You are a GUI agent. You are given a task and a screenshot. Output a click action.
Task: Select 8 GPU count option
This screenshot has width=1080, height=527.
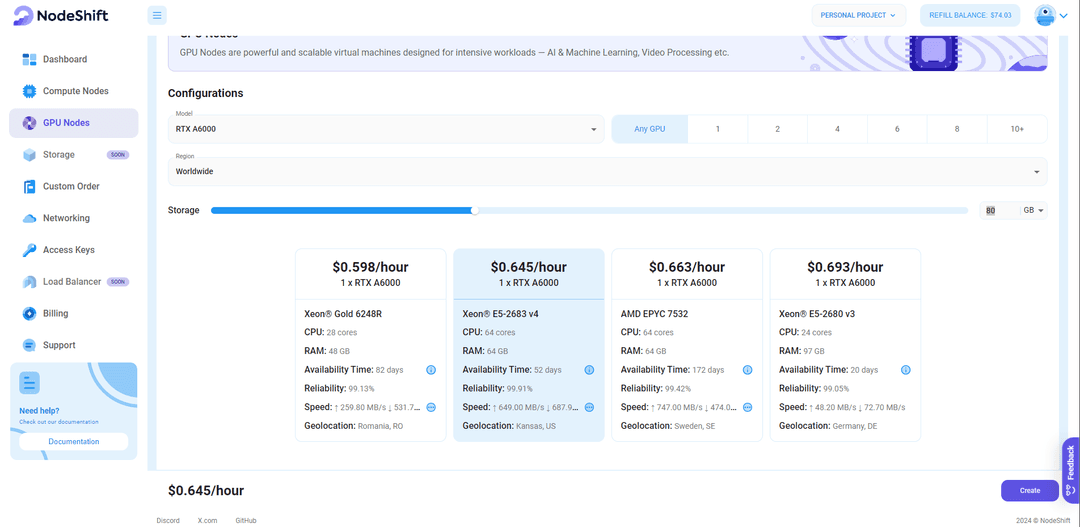[x=957, y=129]
